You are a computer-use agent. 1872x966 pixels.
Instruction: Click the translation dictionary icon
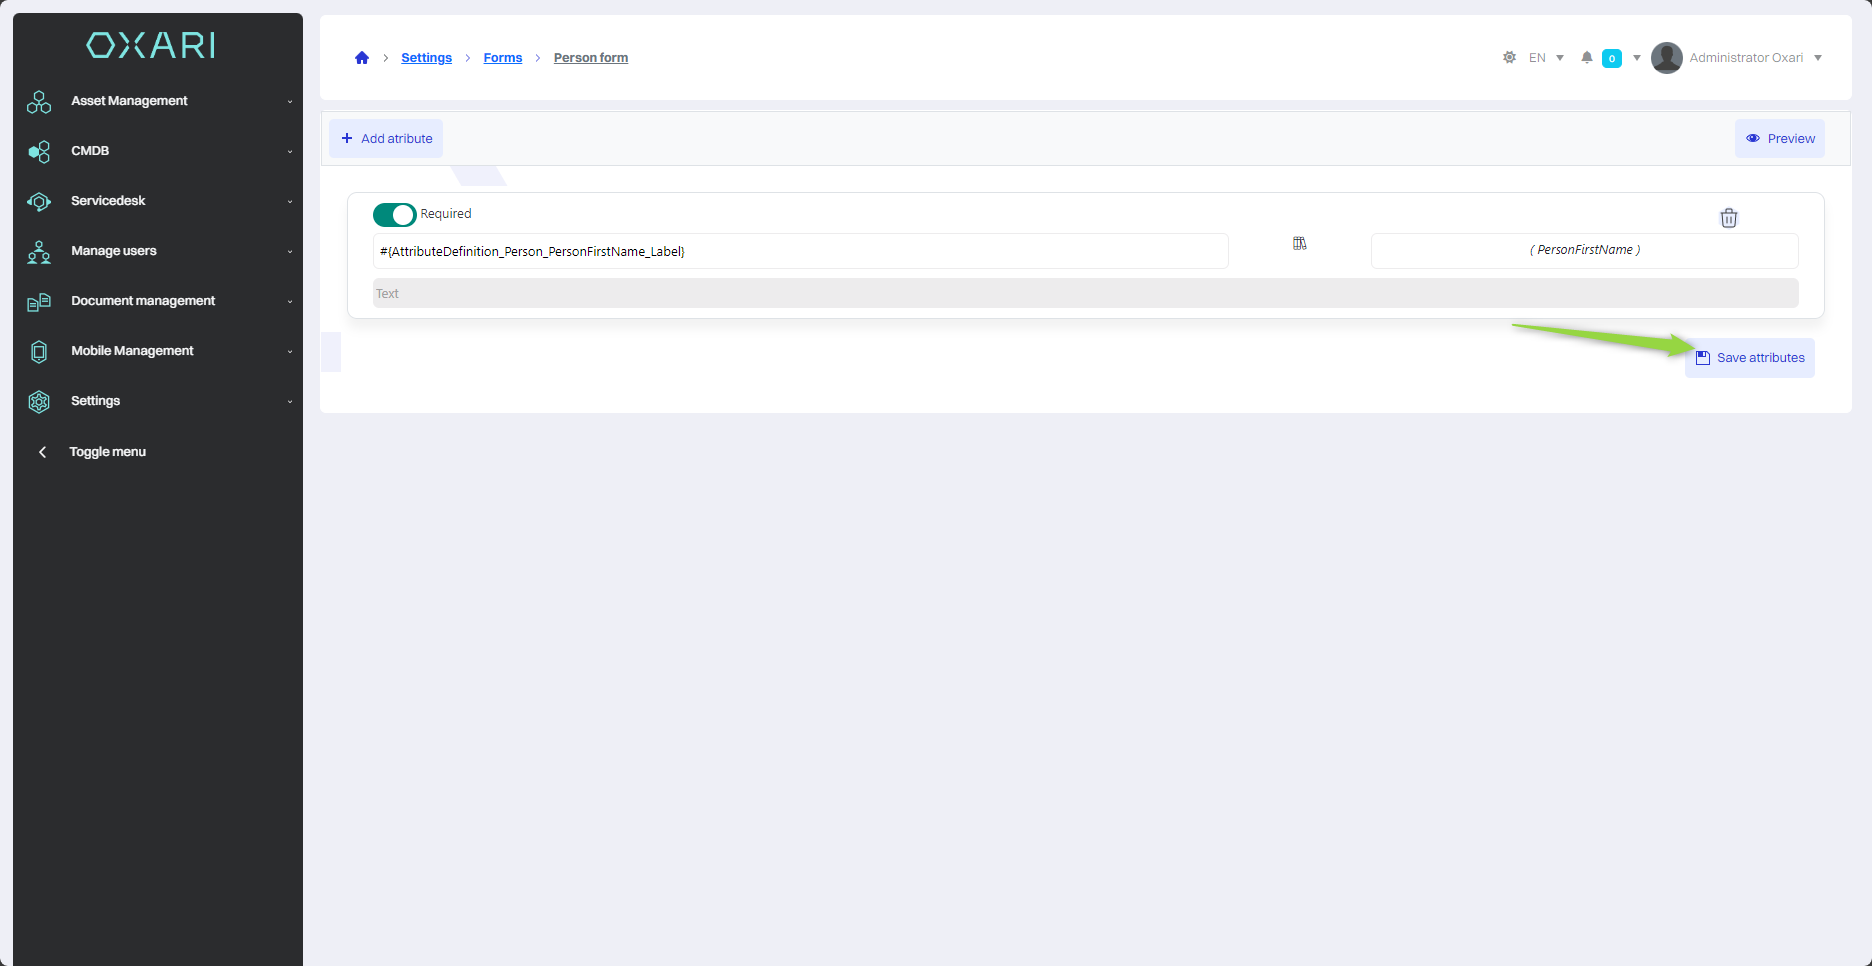point(1299,243)
